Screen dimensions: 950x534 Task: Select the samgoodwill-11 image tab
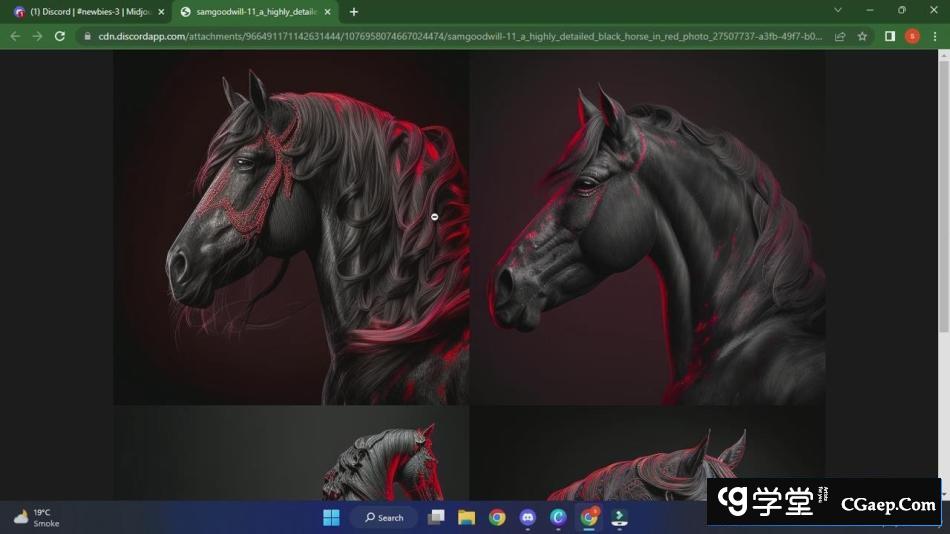pyautogui.click(x=255, y=12)
